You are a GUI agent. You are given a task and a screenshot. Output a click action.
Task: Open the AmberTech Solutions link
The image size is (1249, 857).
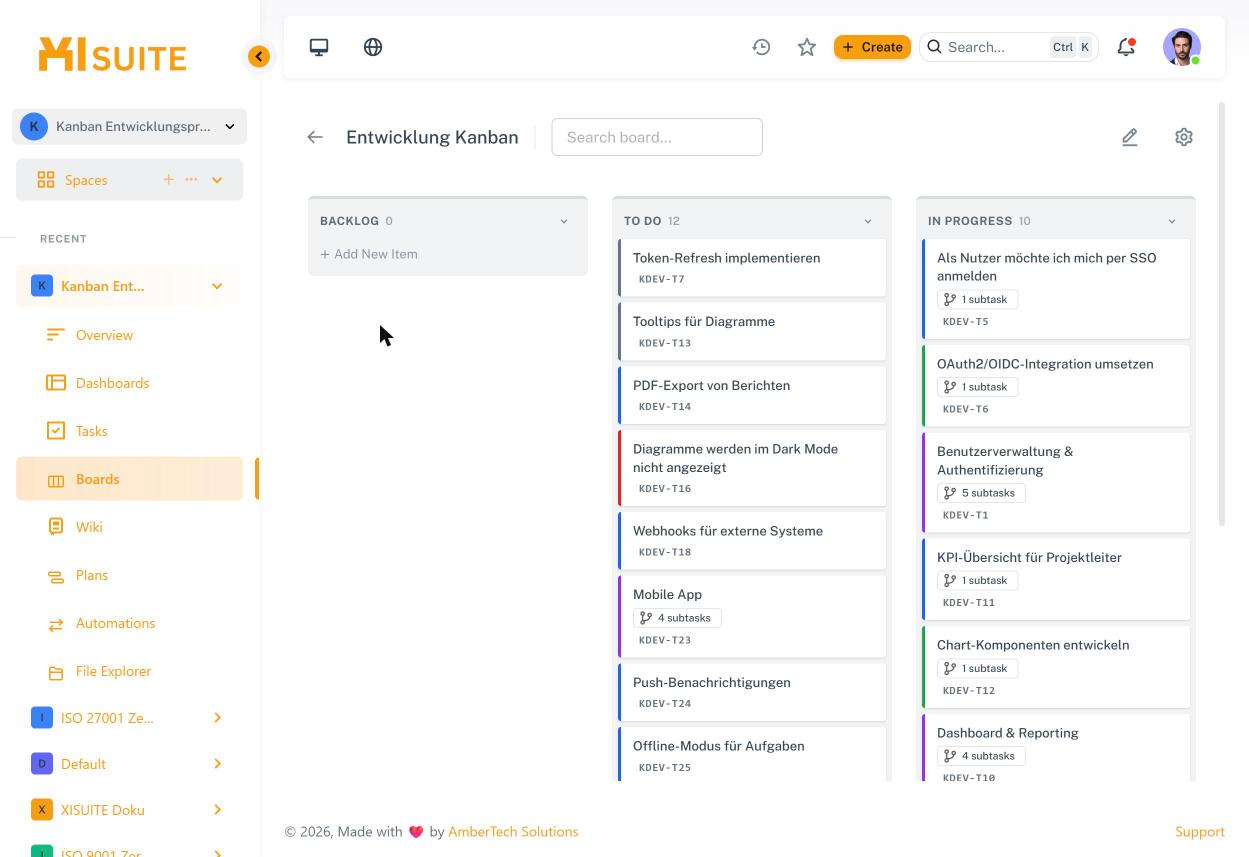[513, 832]
